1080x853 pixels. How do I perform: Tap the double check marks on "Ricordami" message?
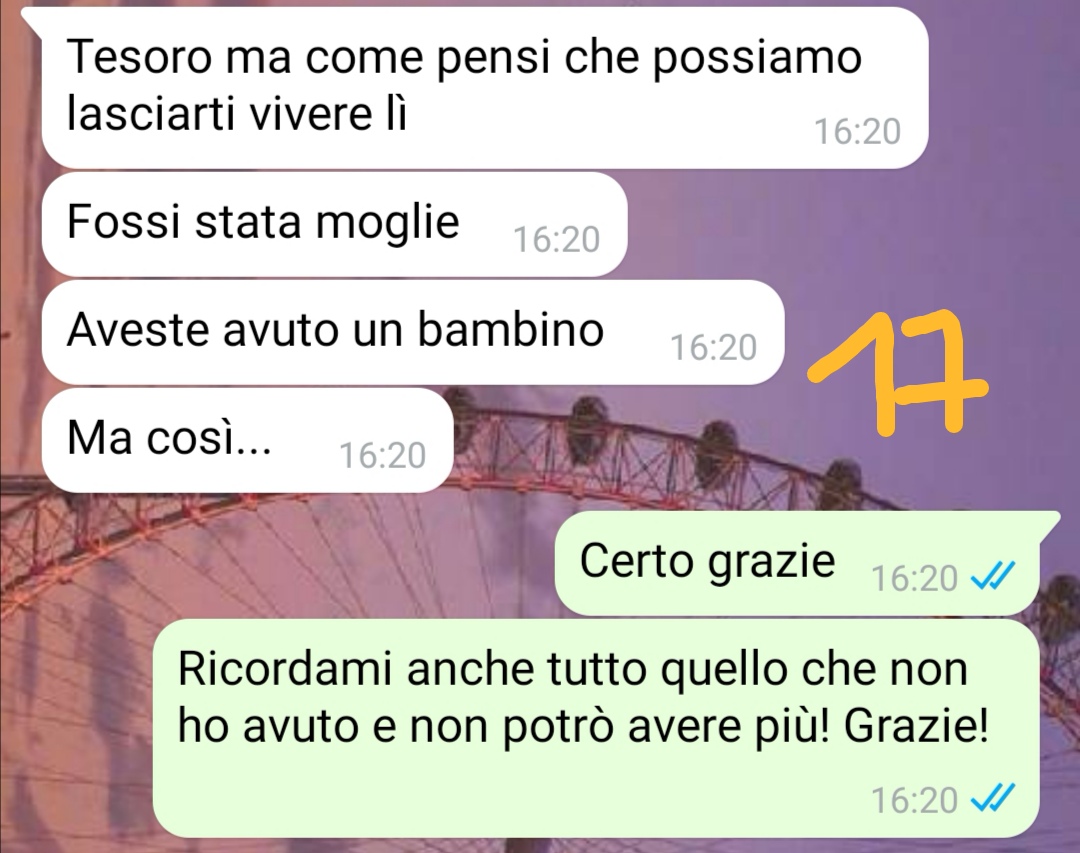click(993, 799)
